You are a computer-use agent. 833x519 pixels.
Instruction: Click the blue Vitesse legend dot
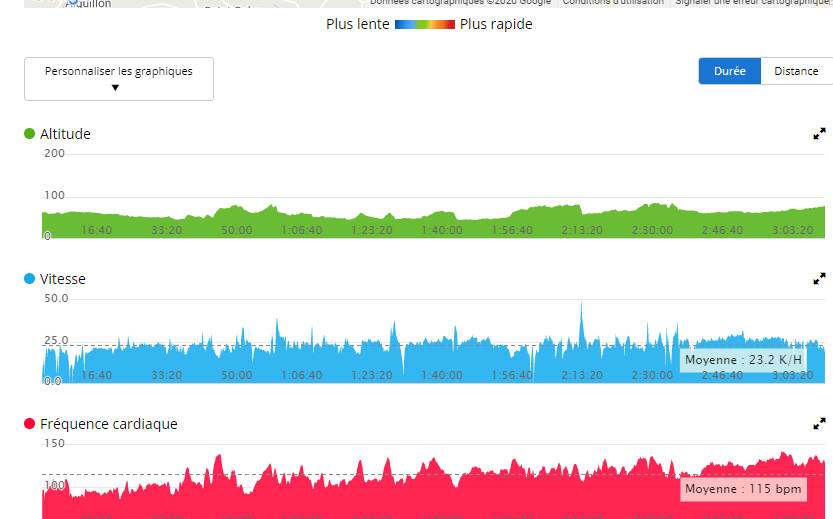30,278
